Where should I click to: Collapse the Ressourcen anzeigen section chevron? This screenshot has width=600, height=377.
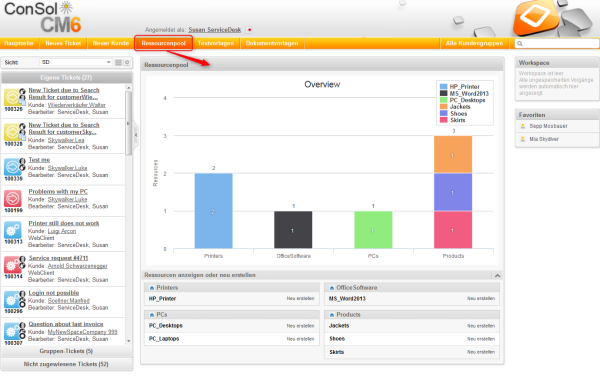pyautogui.click(x=497, y=276)
